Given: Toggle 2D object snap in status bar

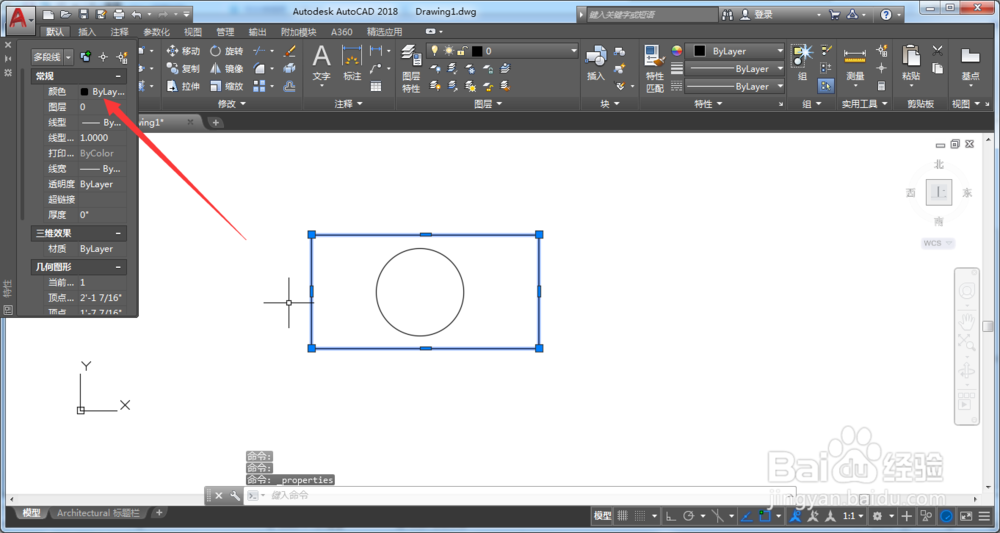Looking at the screenshot, I should point(765,516).
